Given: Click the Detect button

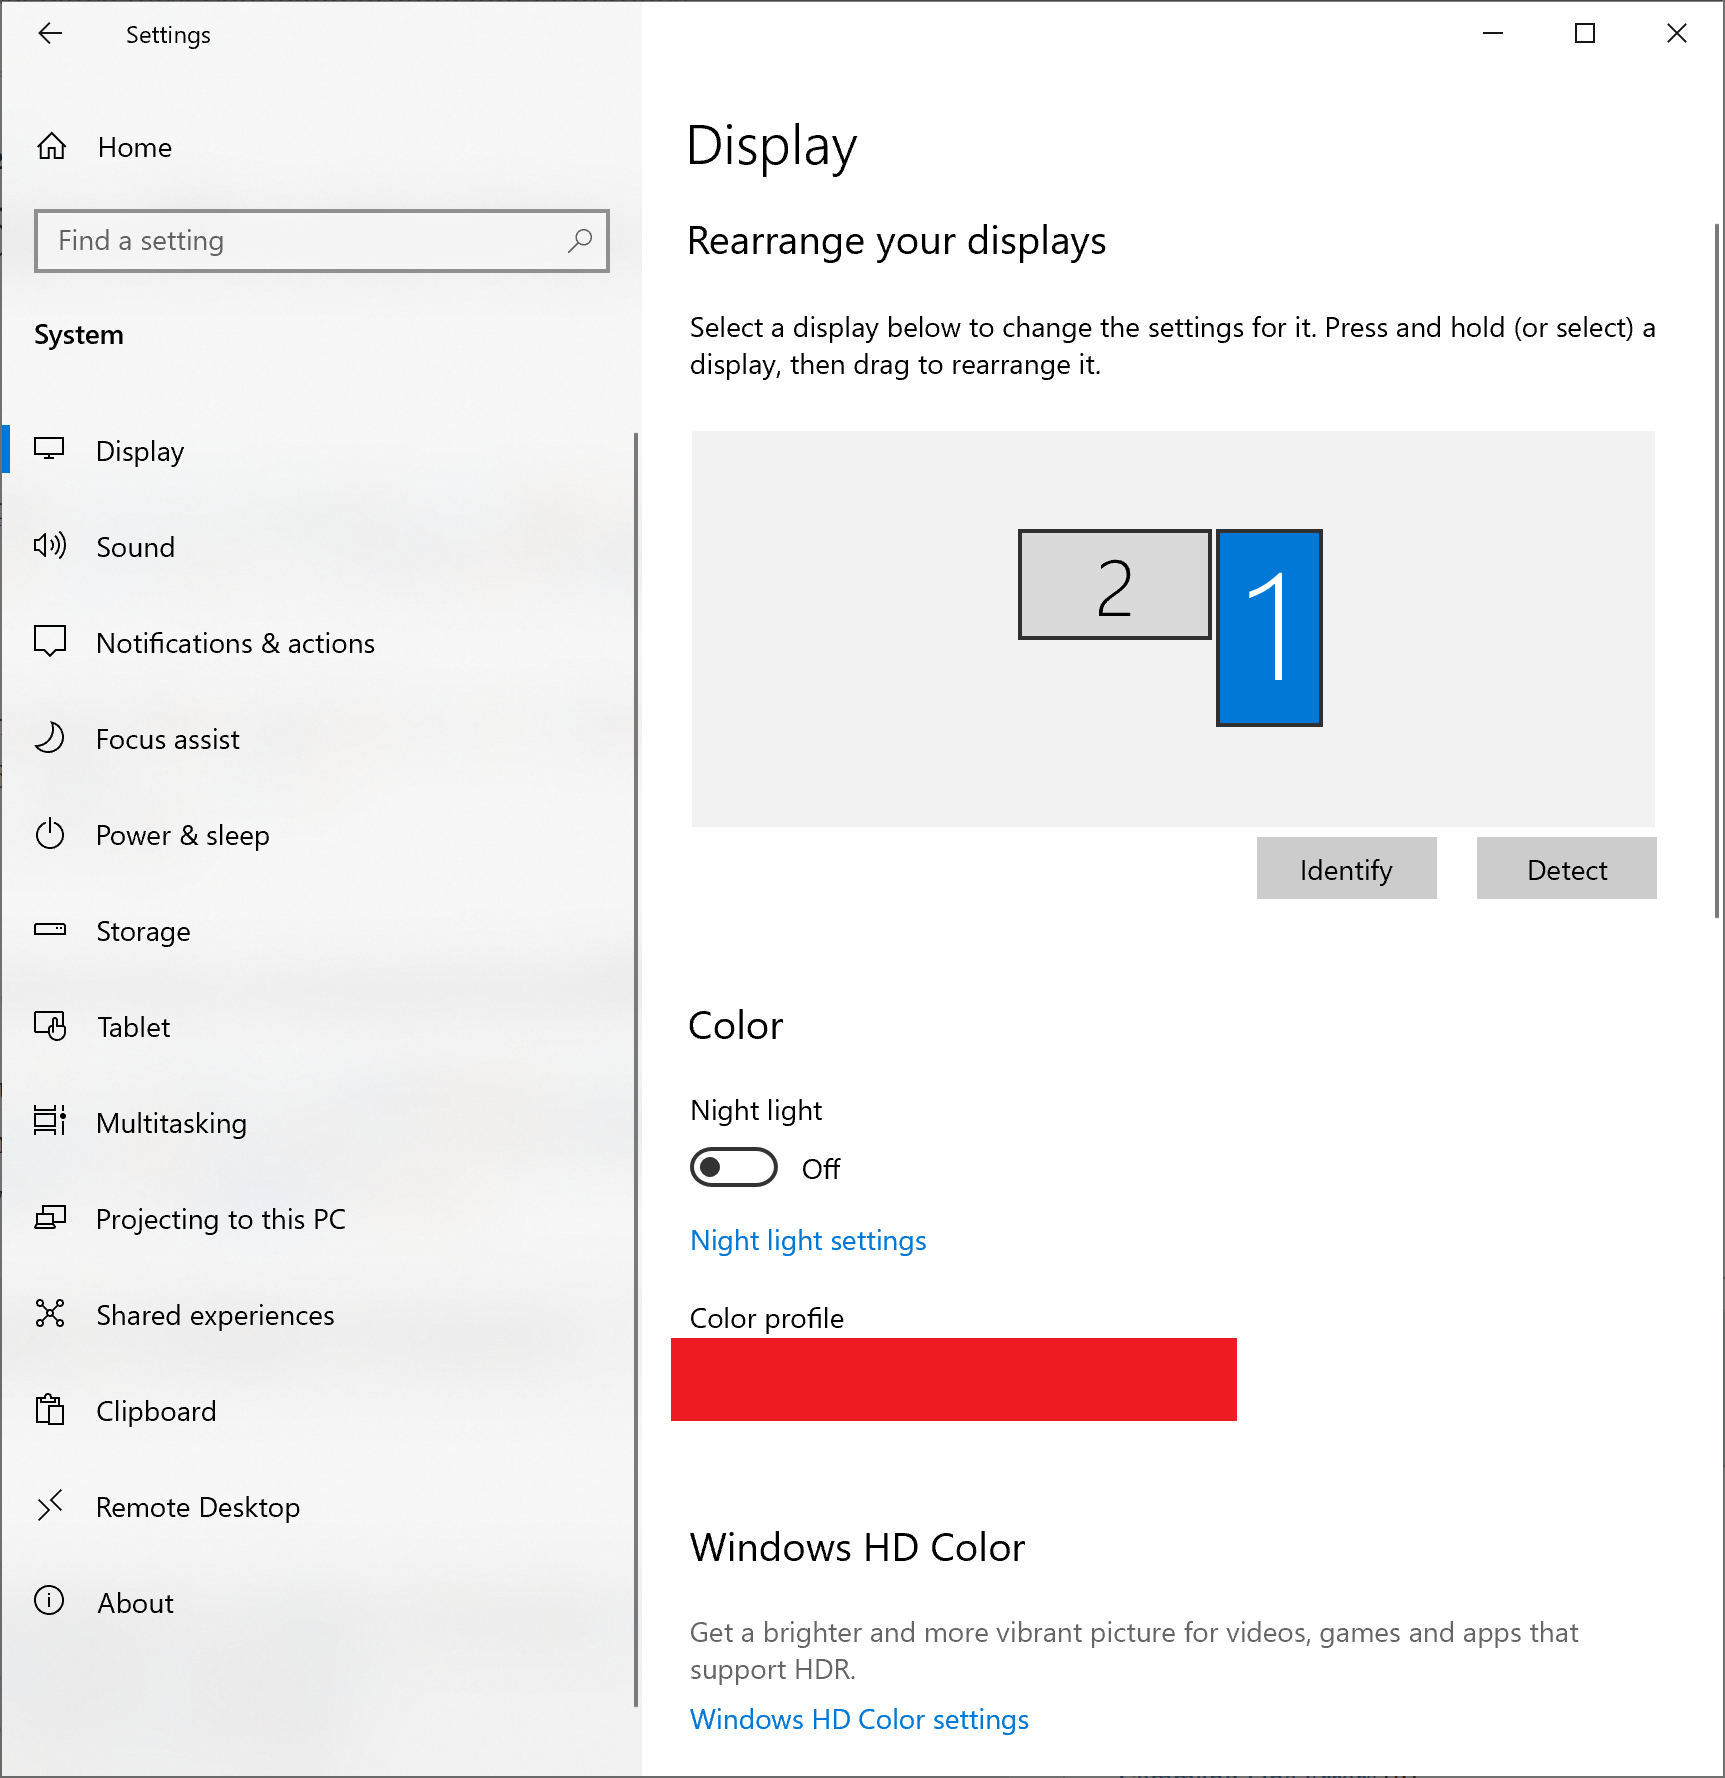Looking at the screenshot, I should click(x=1565, y=868).
